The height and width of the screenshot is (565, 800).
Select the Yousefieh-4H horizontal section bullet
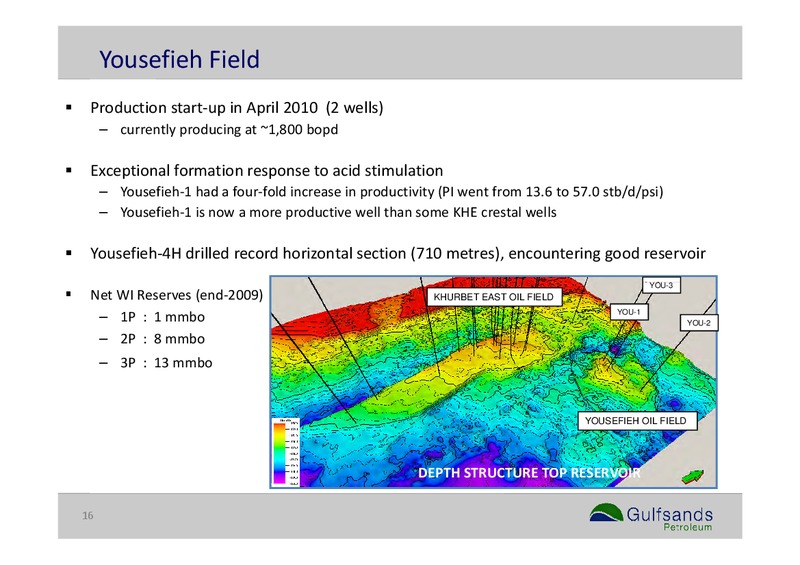(398, 254)
